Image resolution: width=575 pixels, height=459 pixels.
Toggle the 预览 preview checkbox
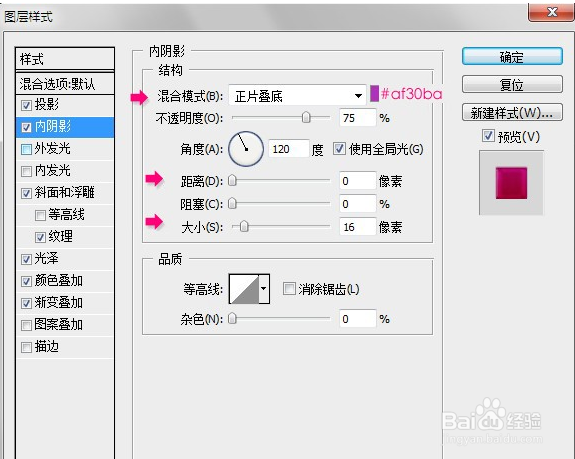point(488,136)
